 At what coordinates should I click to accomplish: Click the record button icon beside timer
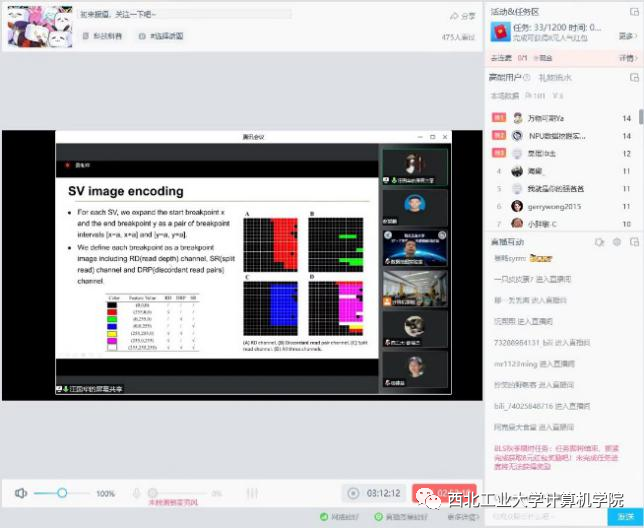pyautogui.click(x=352, y=493)
